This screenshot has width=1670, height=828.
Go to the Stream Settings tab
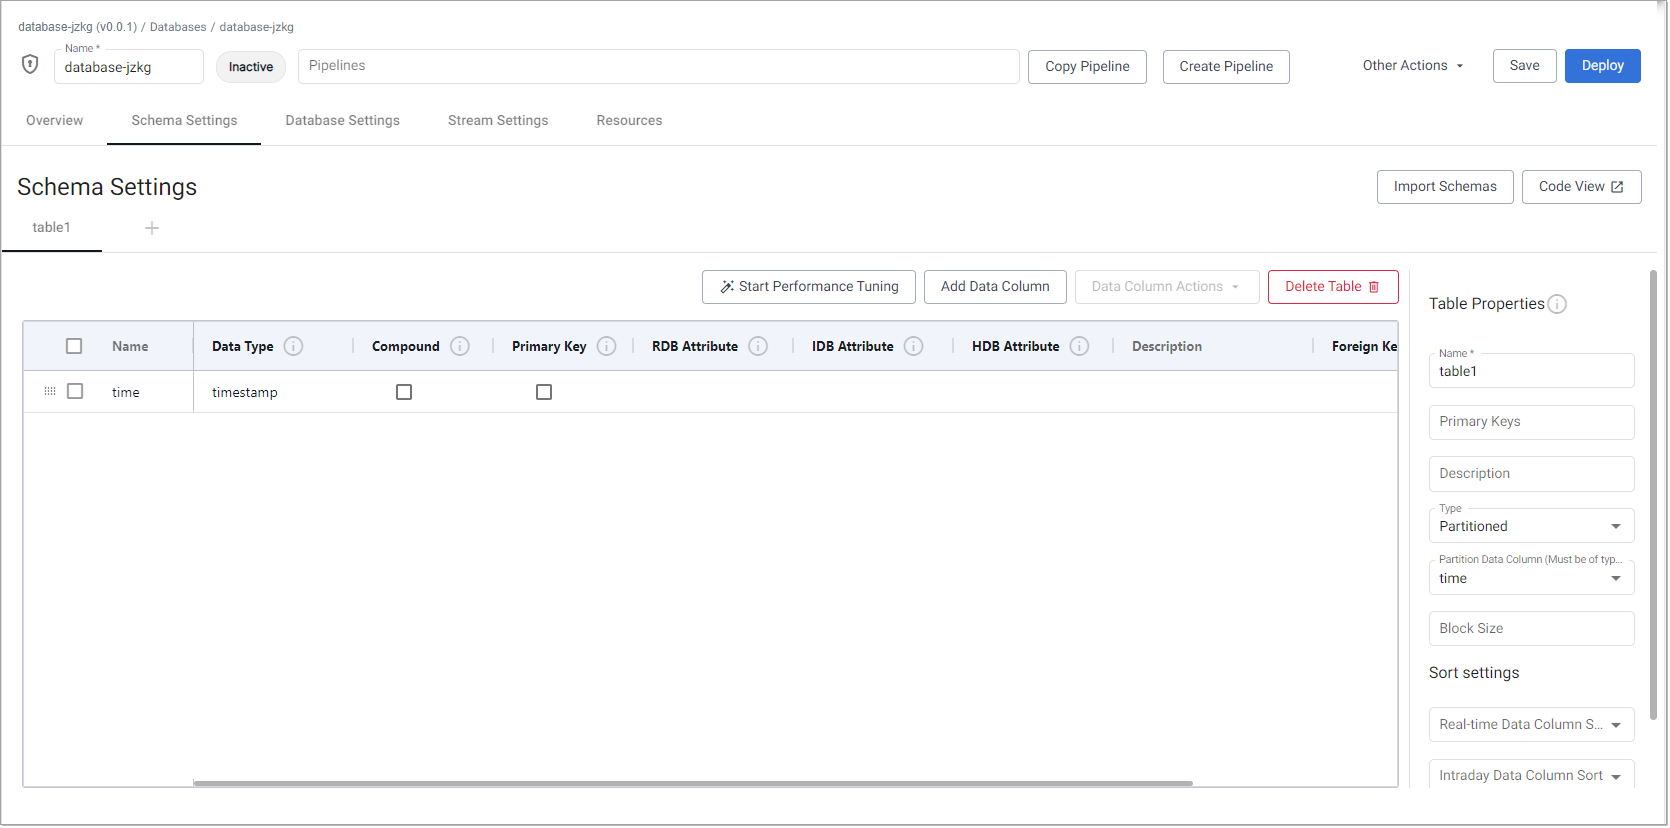click(498, 121)
